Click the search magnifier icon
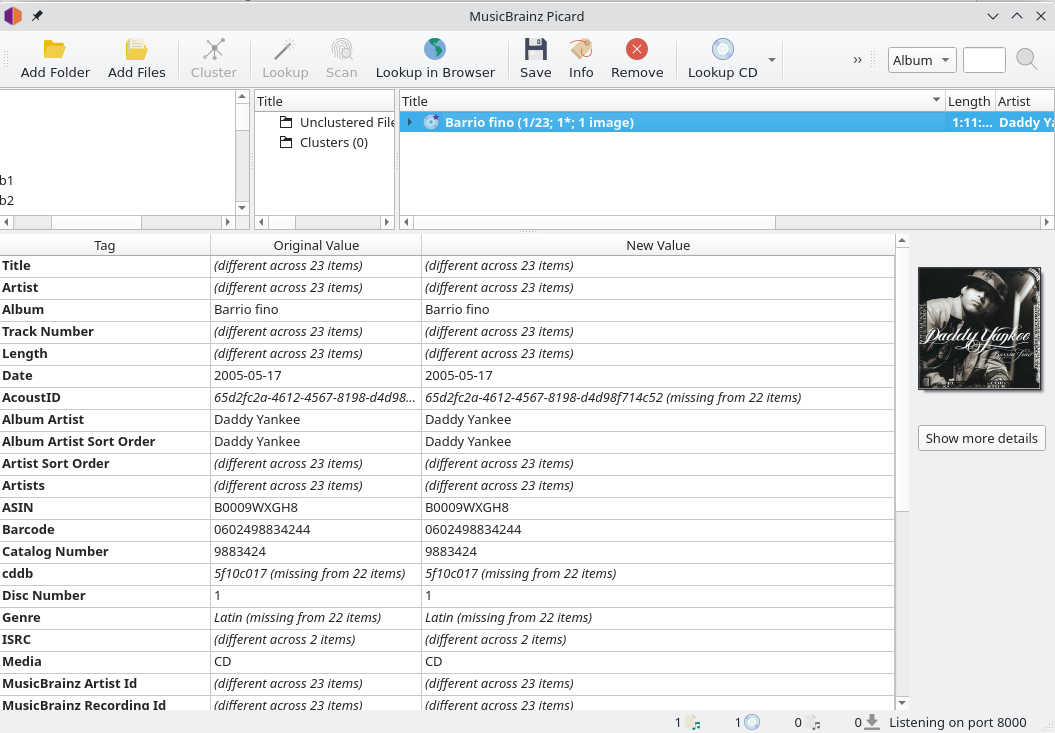The image size is (1055, 733). point(1026,59)
